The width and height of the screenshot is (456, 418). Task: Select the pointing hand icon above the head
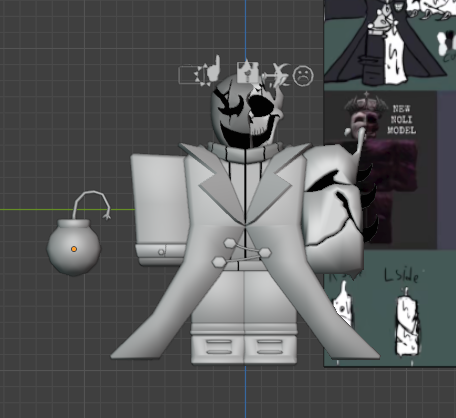point(214,69)
